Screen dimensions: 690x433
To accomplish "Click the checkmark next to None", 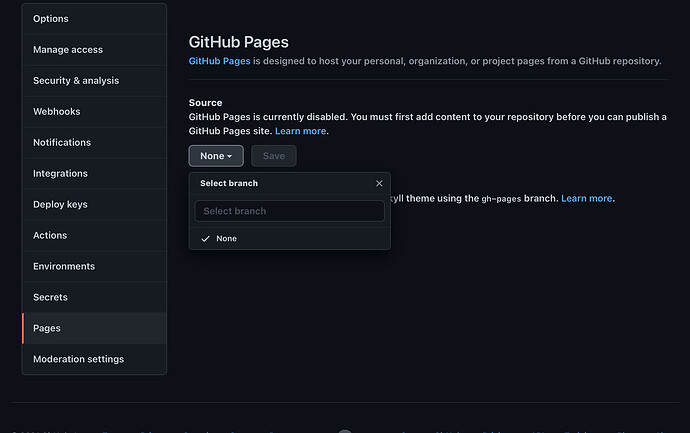I will [x=205, y=239].
